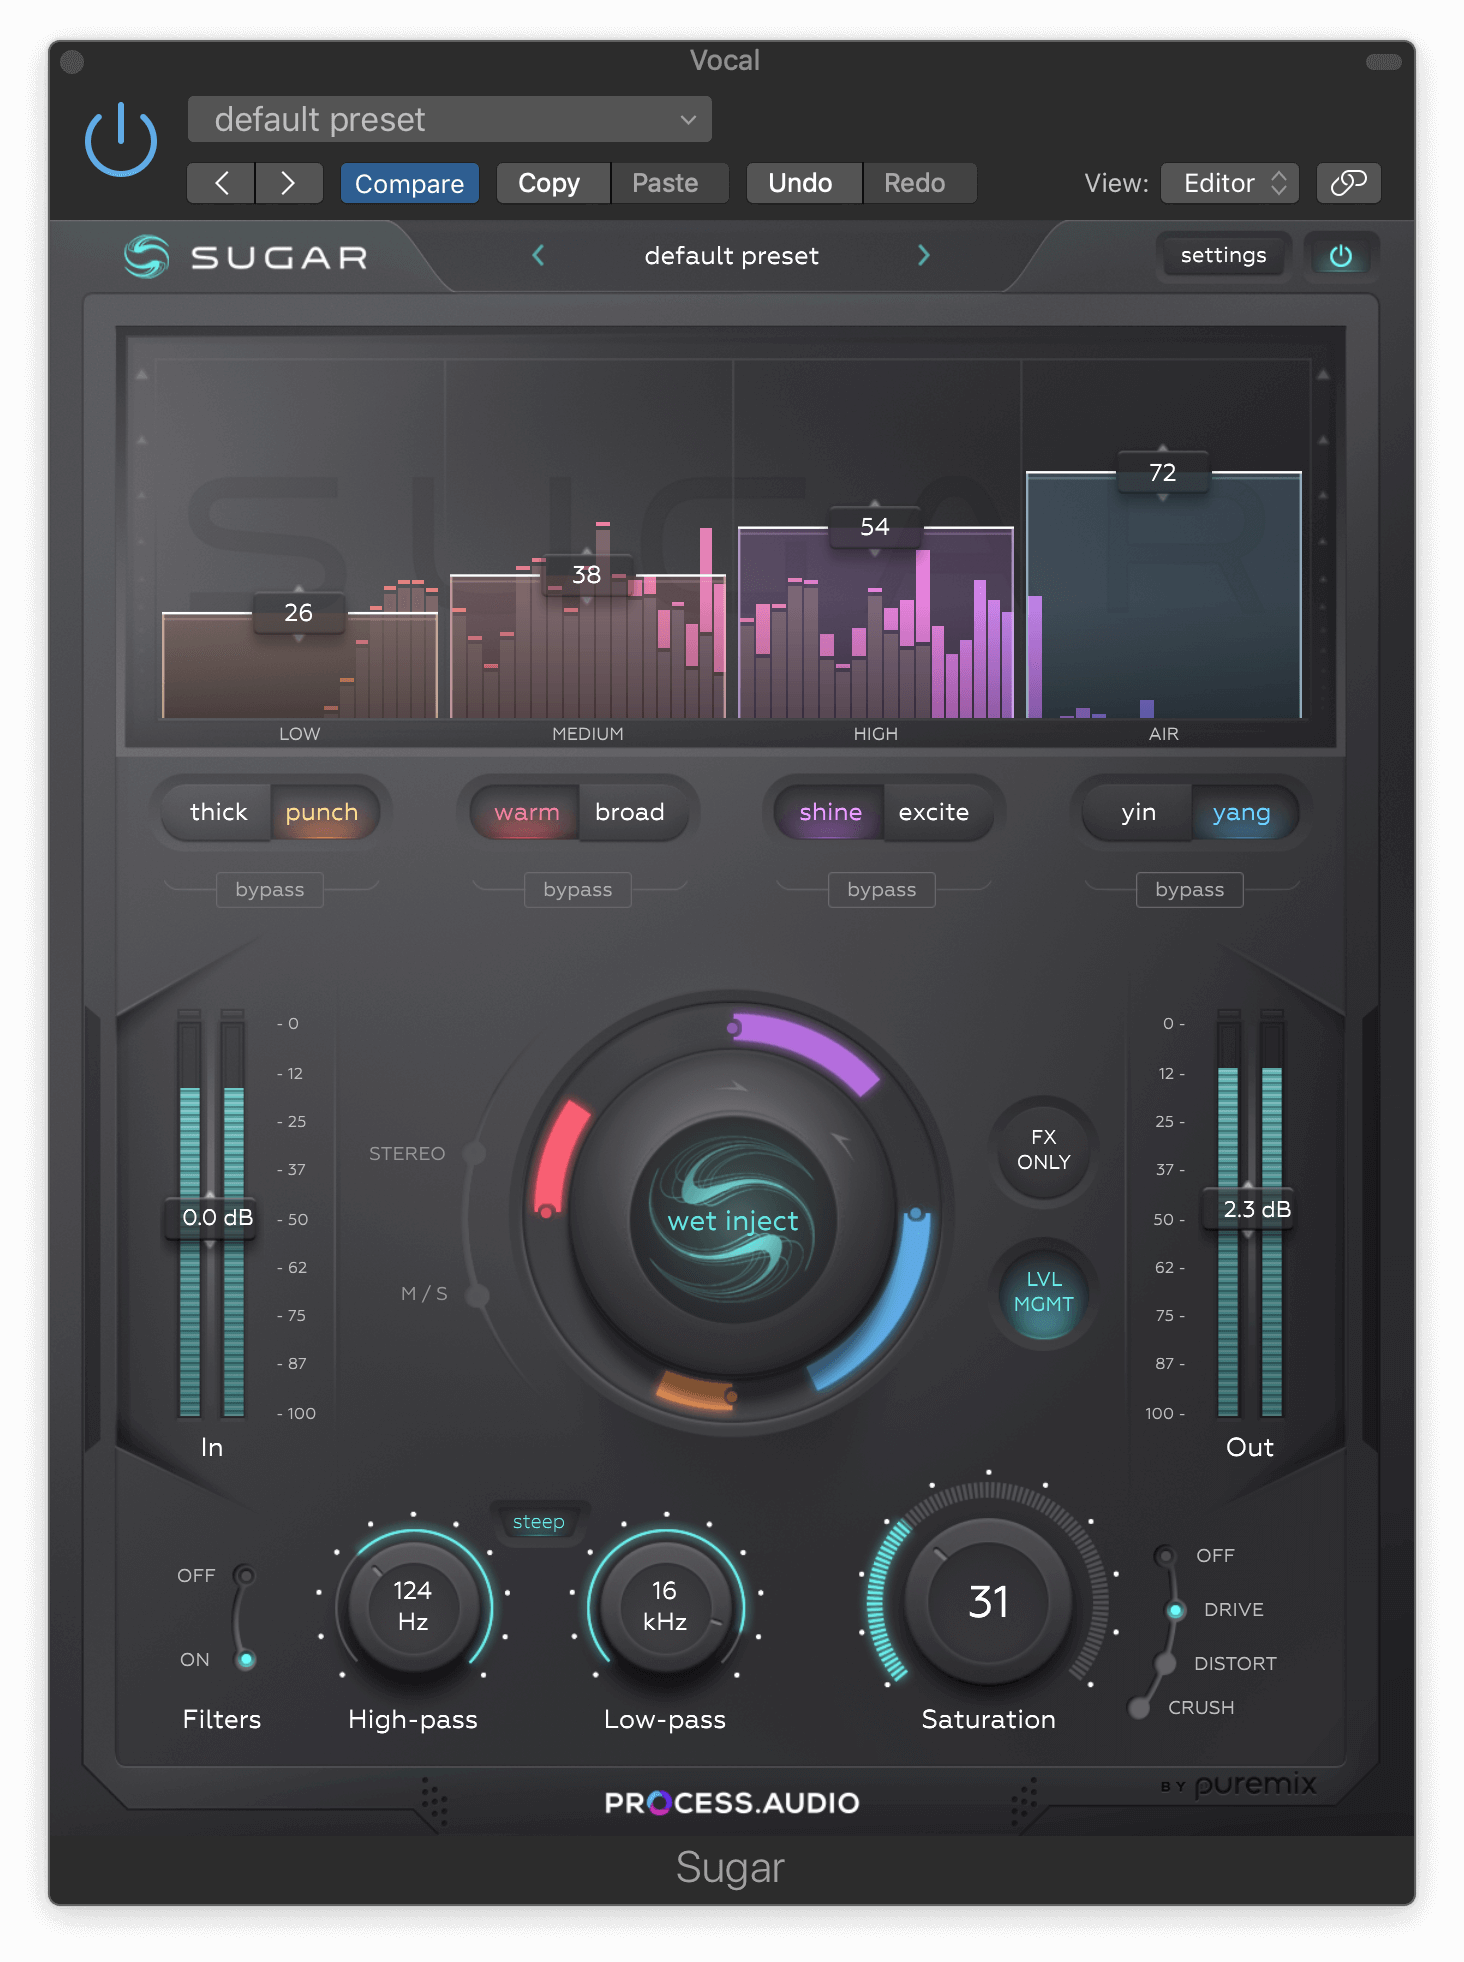The width and height of the screenshot is (1464, 1962).
Task: Bypass the MEDIUM band
Action: tap(578, 889)
